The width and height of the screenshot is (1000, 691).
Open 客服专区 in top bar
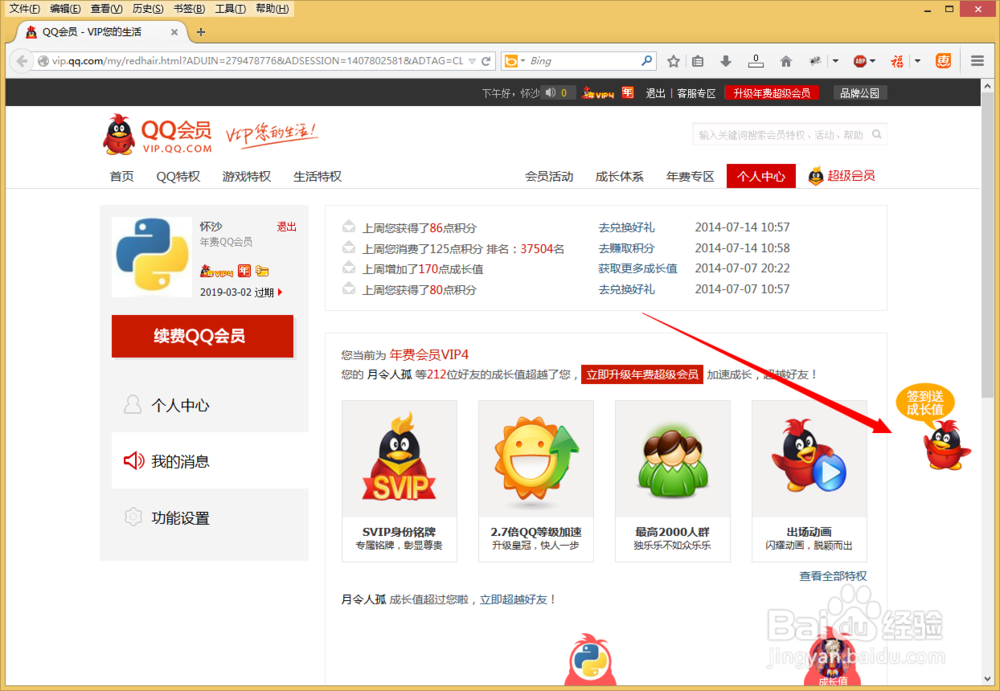point(696,93)
